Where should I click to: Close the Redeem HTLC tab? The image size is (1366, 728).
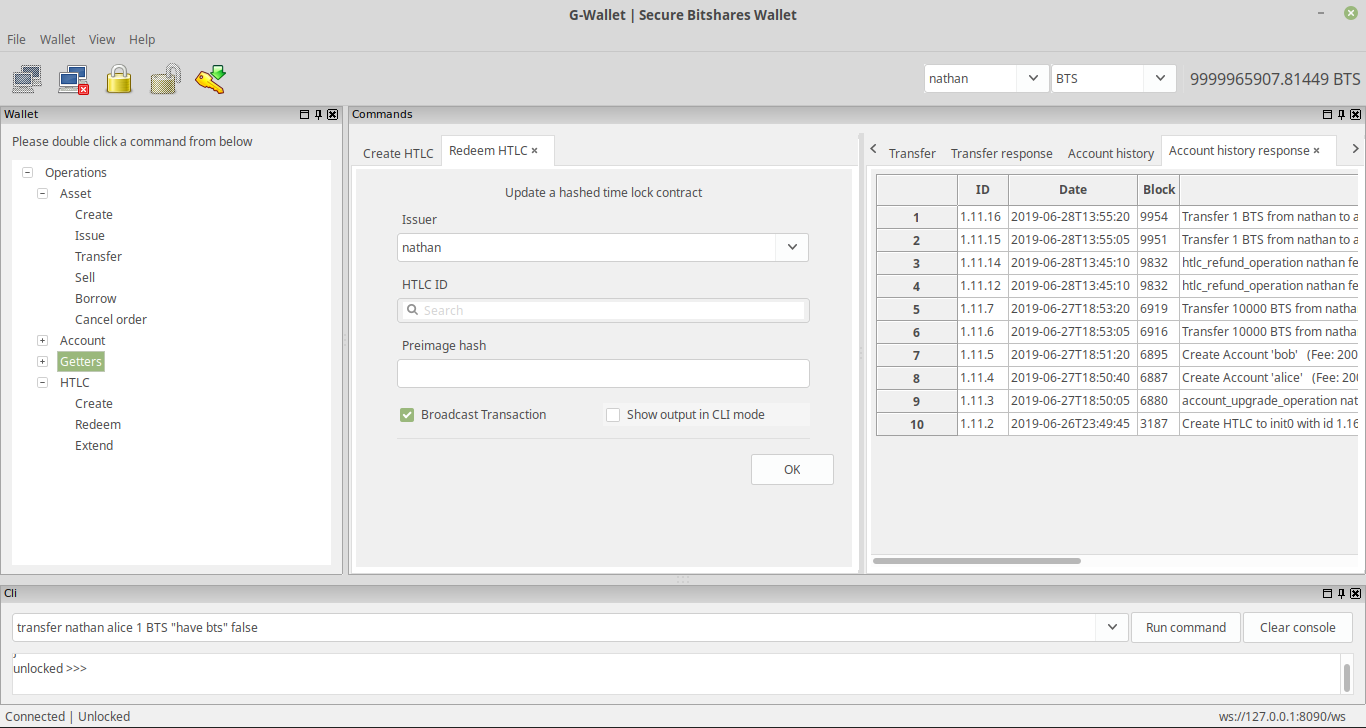pos(535,151)
